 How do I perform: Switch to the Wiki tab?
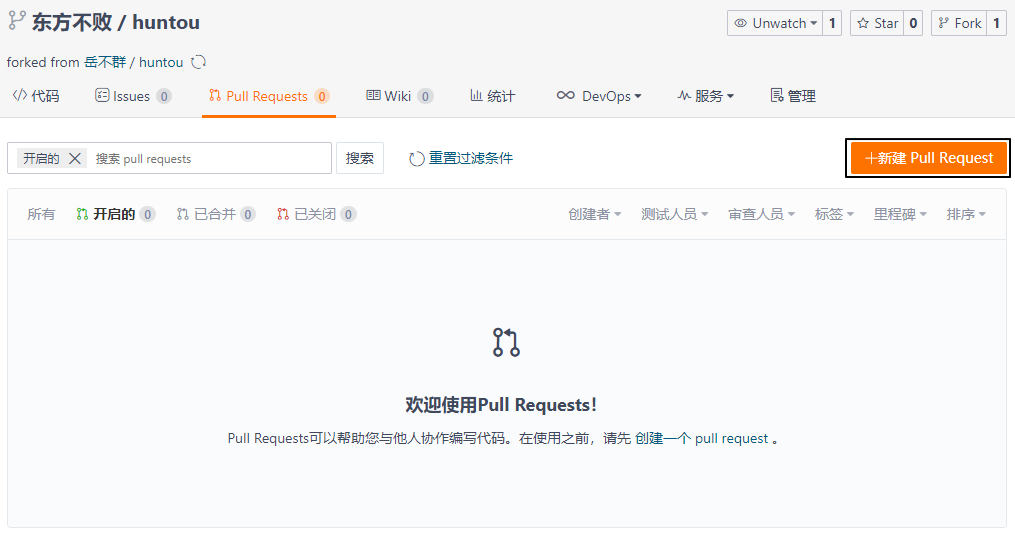coord(398,96)
